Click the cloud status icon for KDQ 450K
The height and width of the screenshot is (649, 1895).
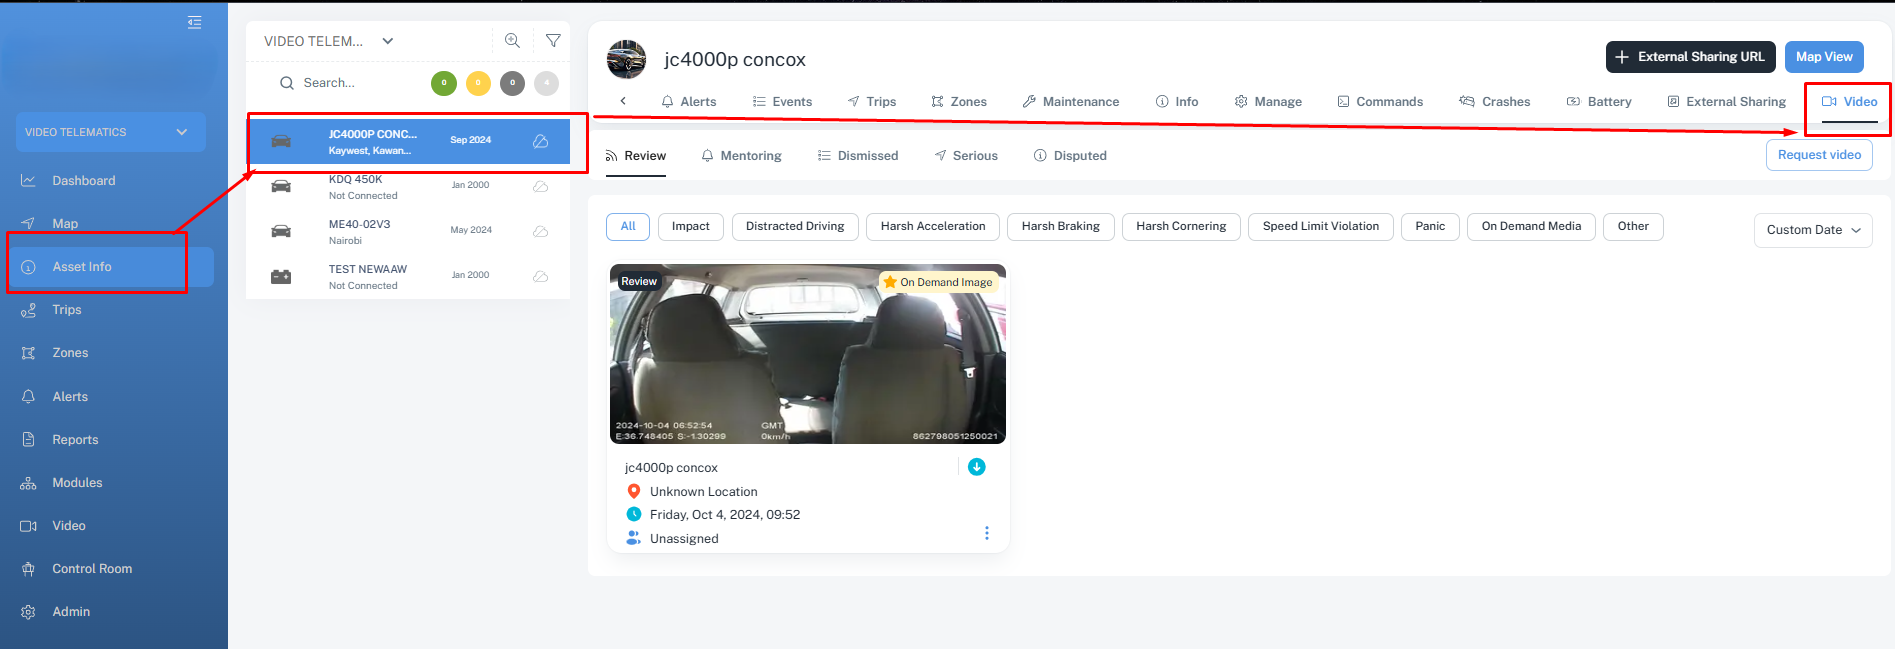click(x=540, y=187)
